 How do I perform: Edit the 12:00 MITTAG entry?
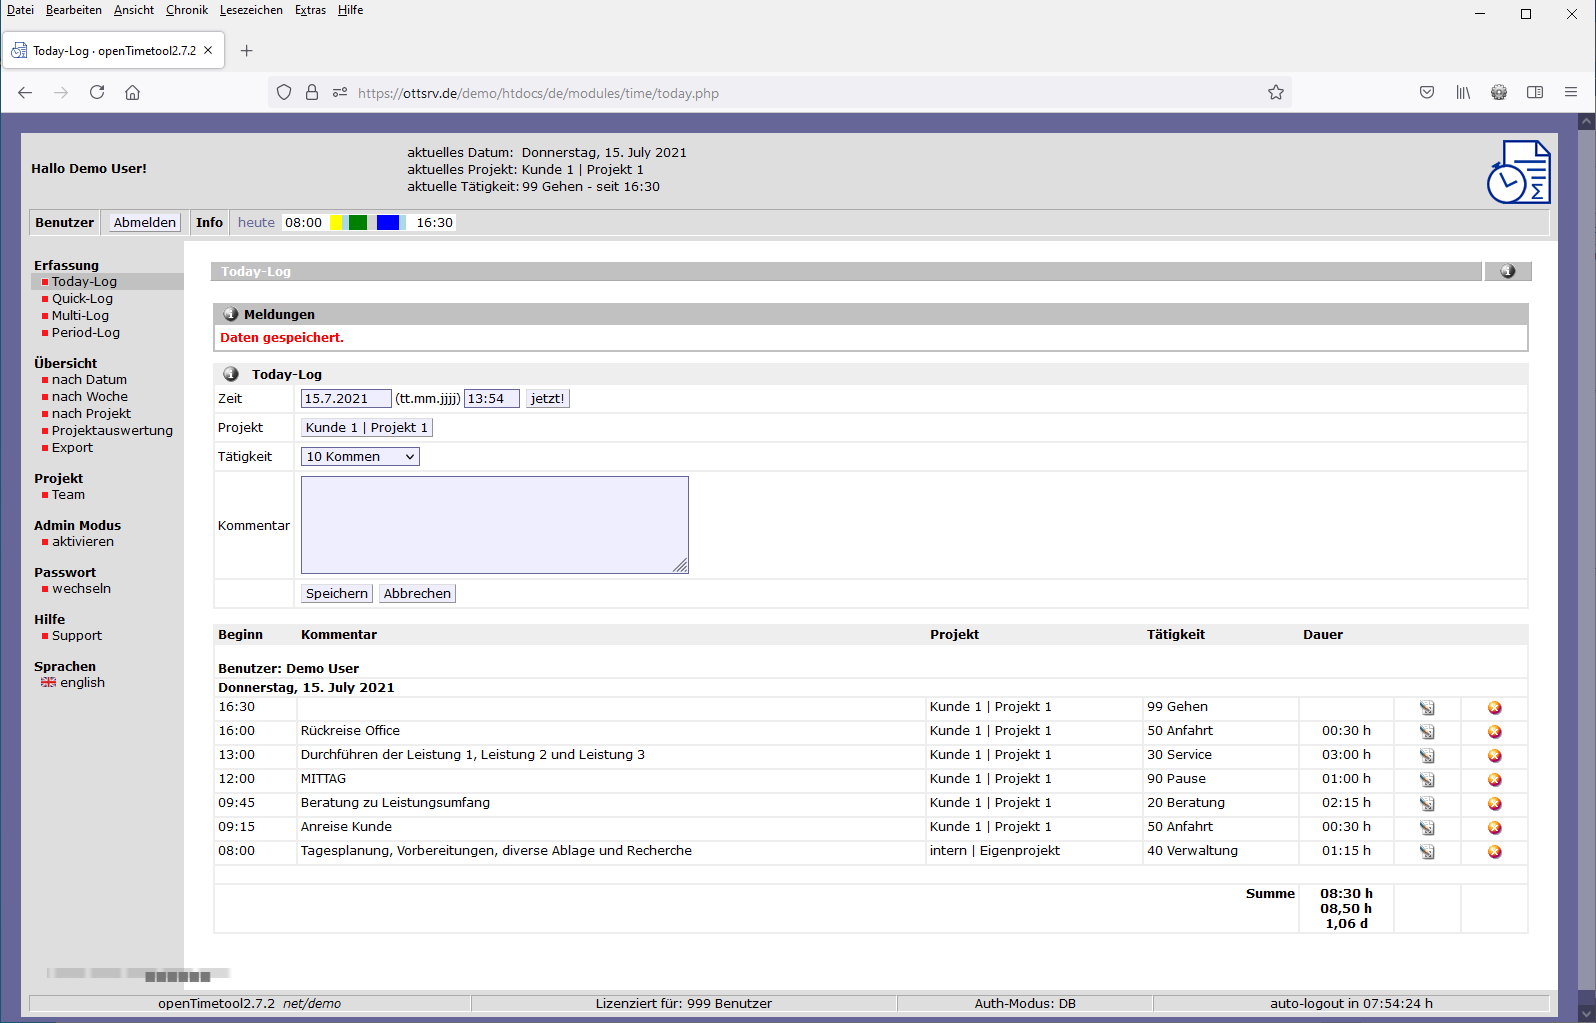1427,780
